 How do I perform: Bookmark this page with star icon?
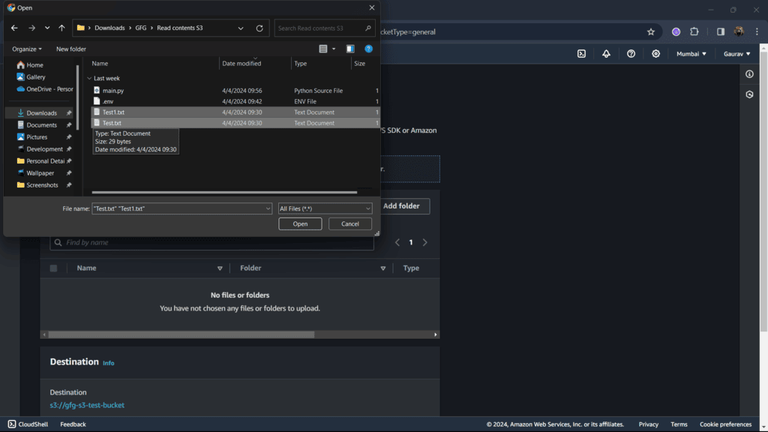tap(651, 32)
